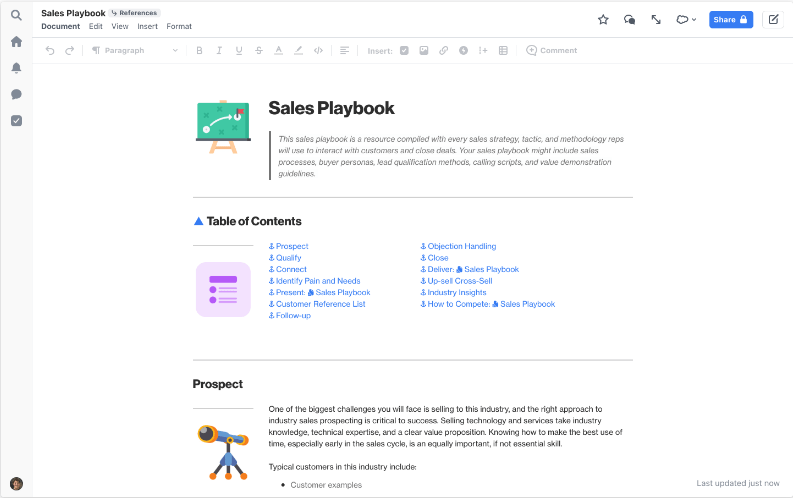Open the Format menu
This screenshot has width=793, height=498.
[x=179, y=26]
